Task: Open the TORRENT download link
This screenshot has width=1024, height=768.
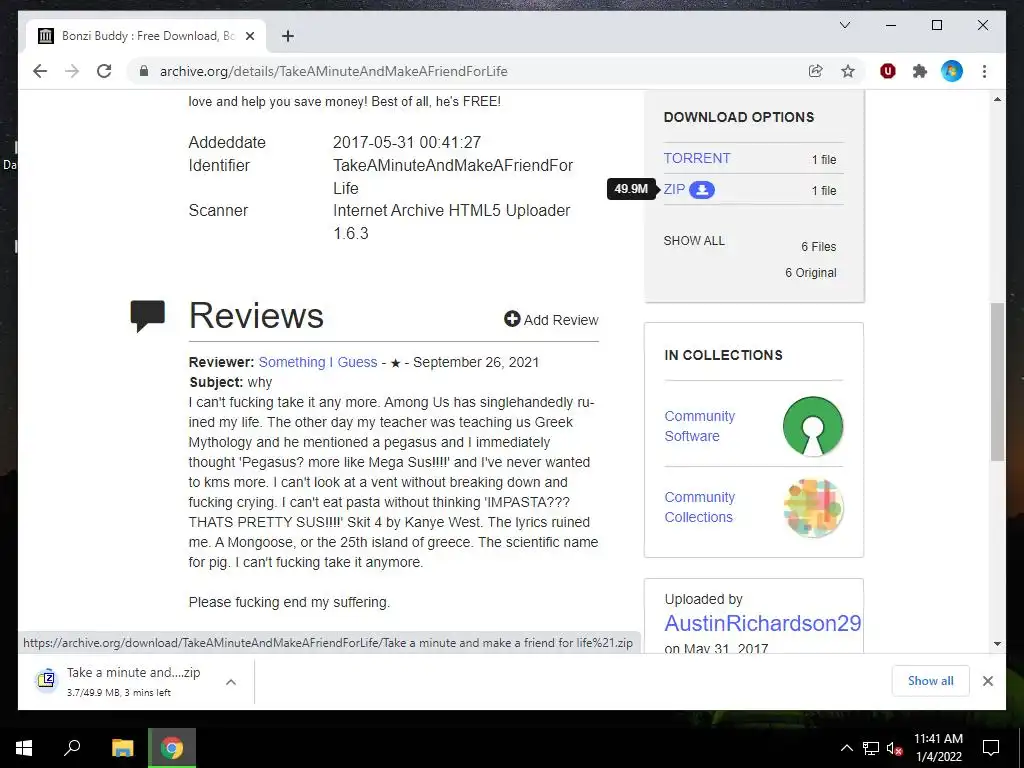Action: coord(697,158)
